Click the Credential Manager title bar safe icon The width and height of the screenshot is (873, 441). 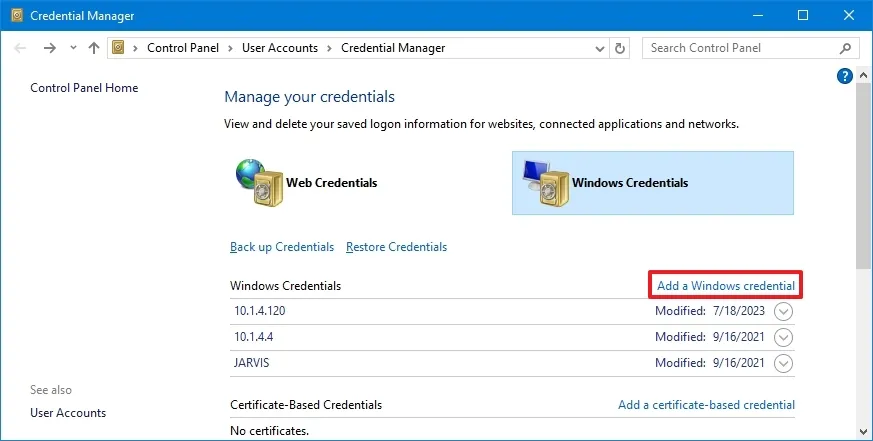17,15
